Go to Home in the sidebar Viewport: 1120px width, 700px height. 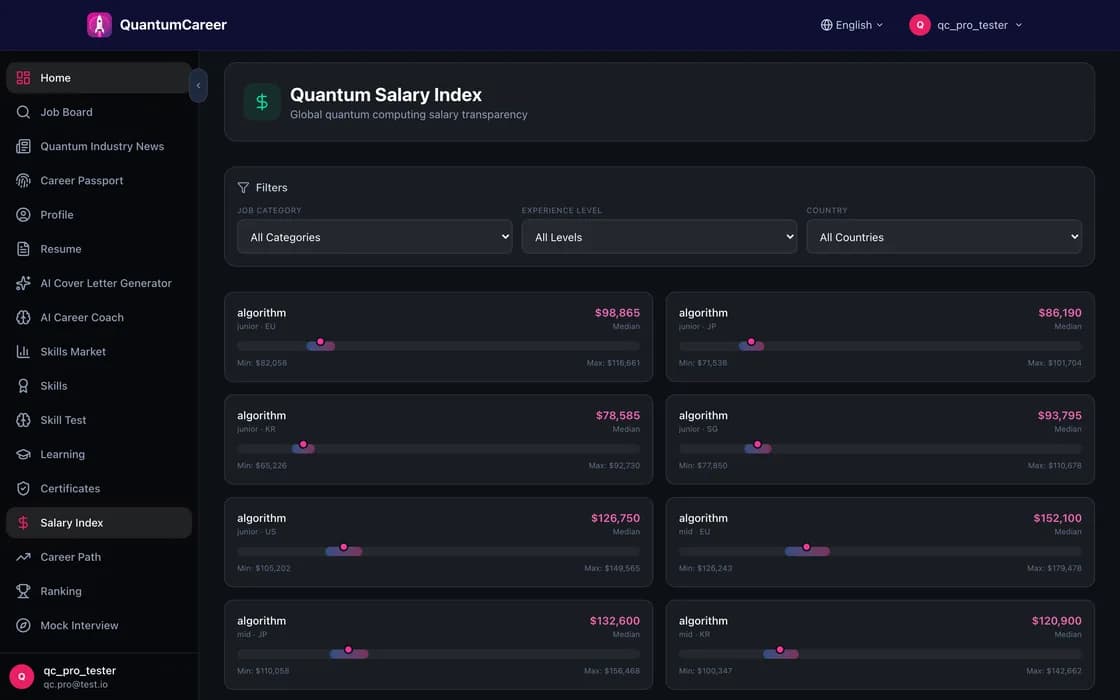(x=99, y=78)
